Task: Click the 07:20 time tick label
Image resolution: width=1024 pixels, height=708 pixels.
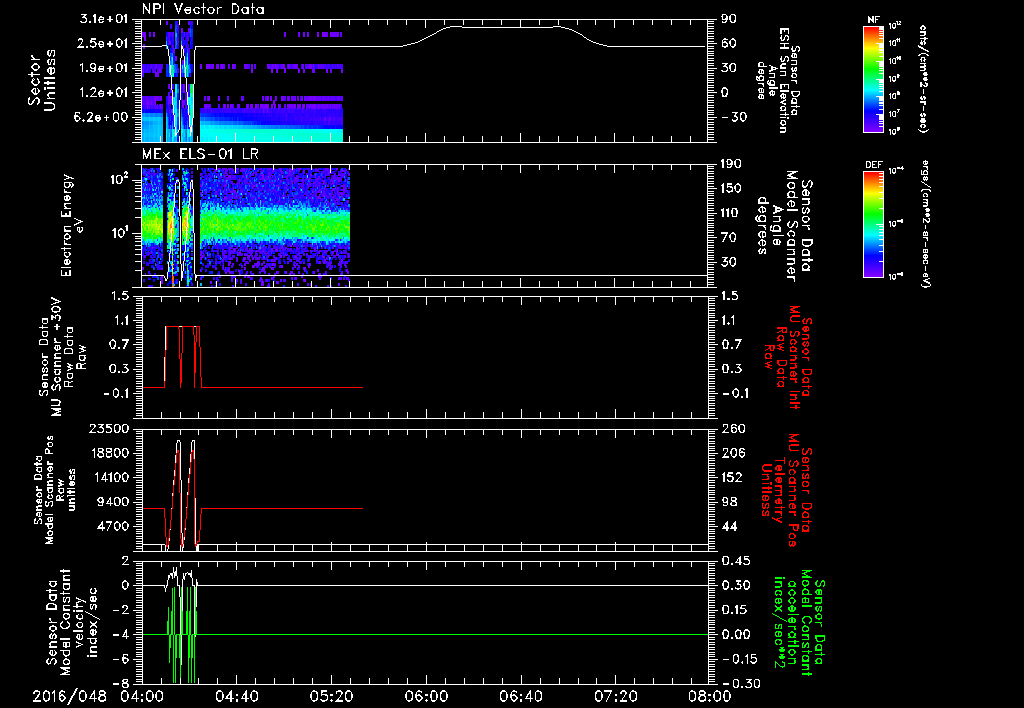Action: click(615, 696)
